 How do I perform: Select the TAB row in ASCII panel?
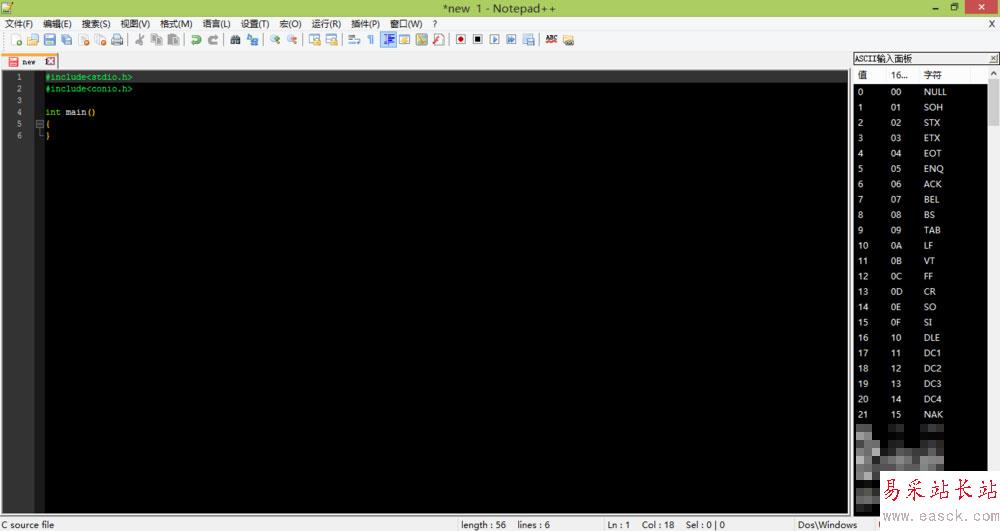(920, 230)
